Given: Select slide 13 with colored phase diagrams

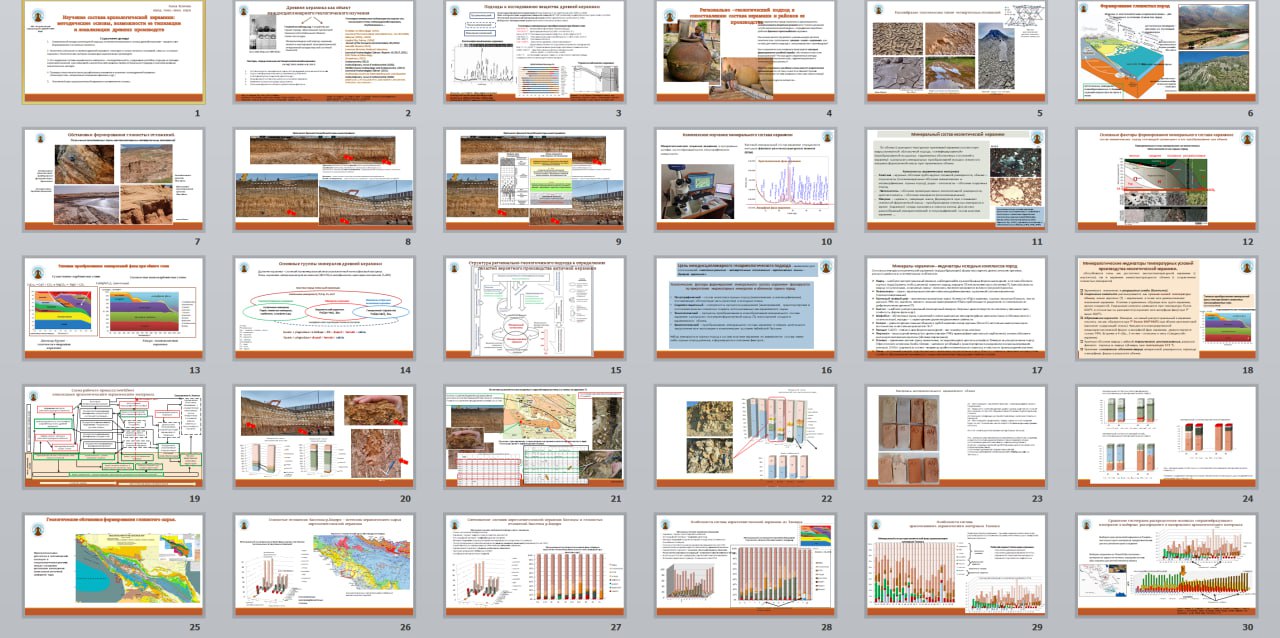Looking at the screenshot, I should tap(113, 308).
